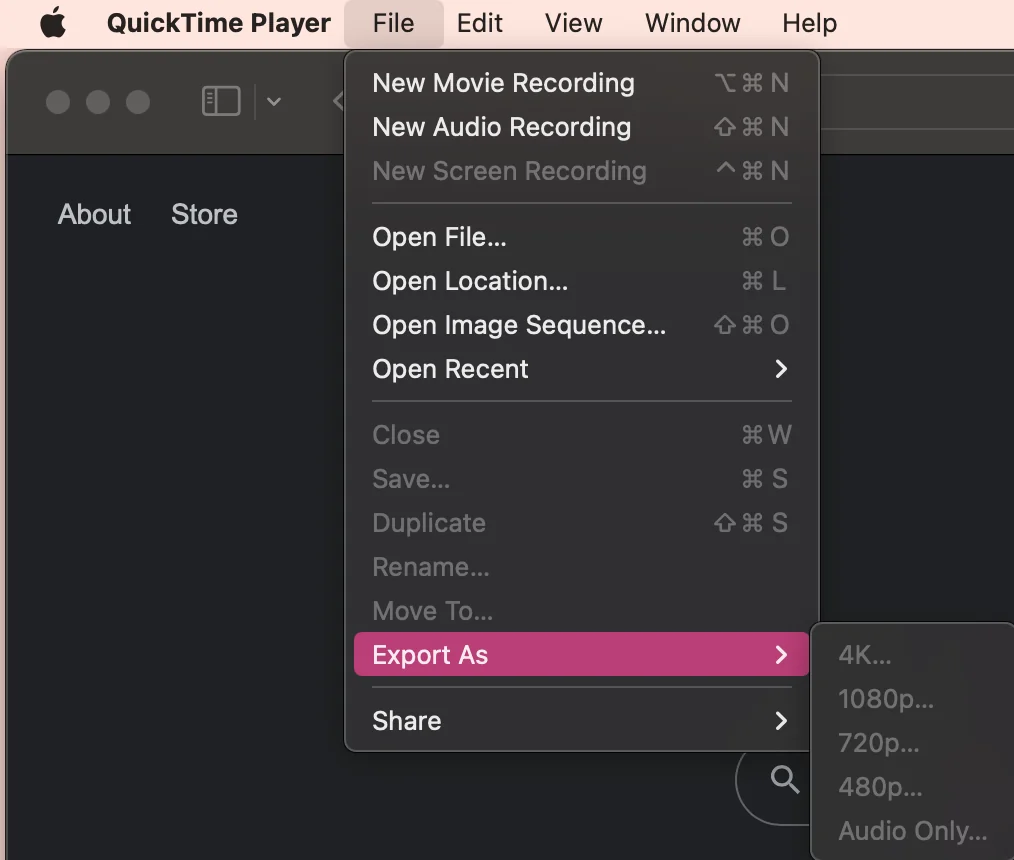Open the Help menu
The width and height of the screenshot is (1014, 860).
[809, 23]
